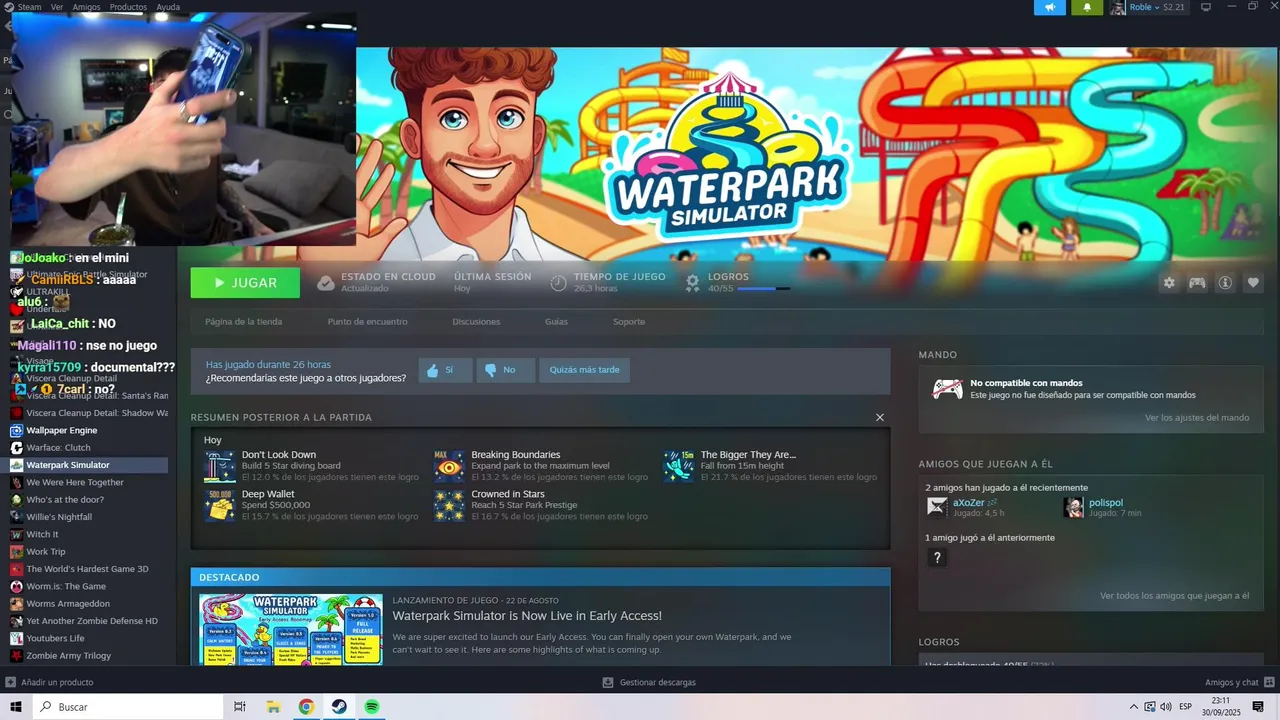The width and height of the screenshot is (1280, 720).
Task: Open the Productos menu
Action: pos(128,7)
